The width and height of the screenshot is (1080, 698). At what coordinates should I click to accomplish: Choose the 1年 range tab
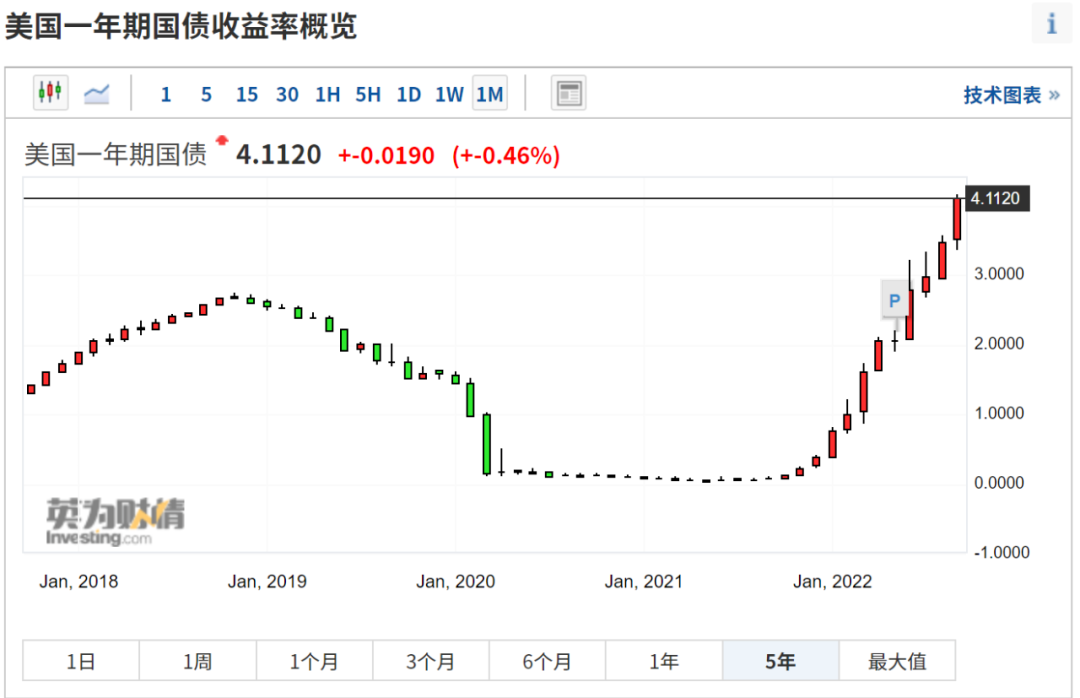tap(664, 661)
